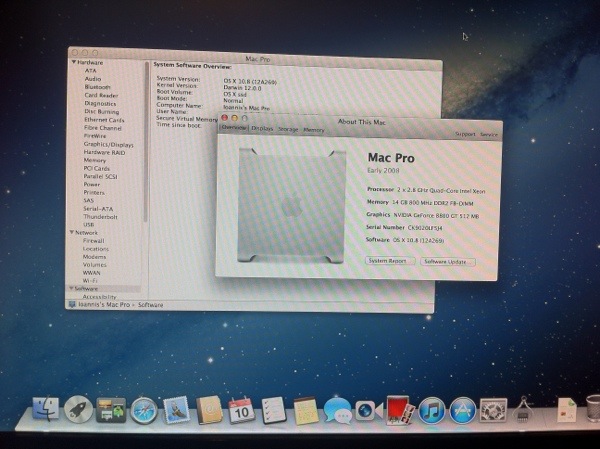Screen dimensions: 600x449
Task: Switch to the Storage tab
Action: 288,130
